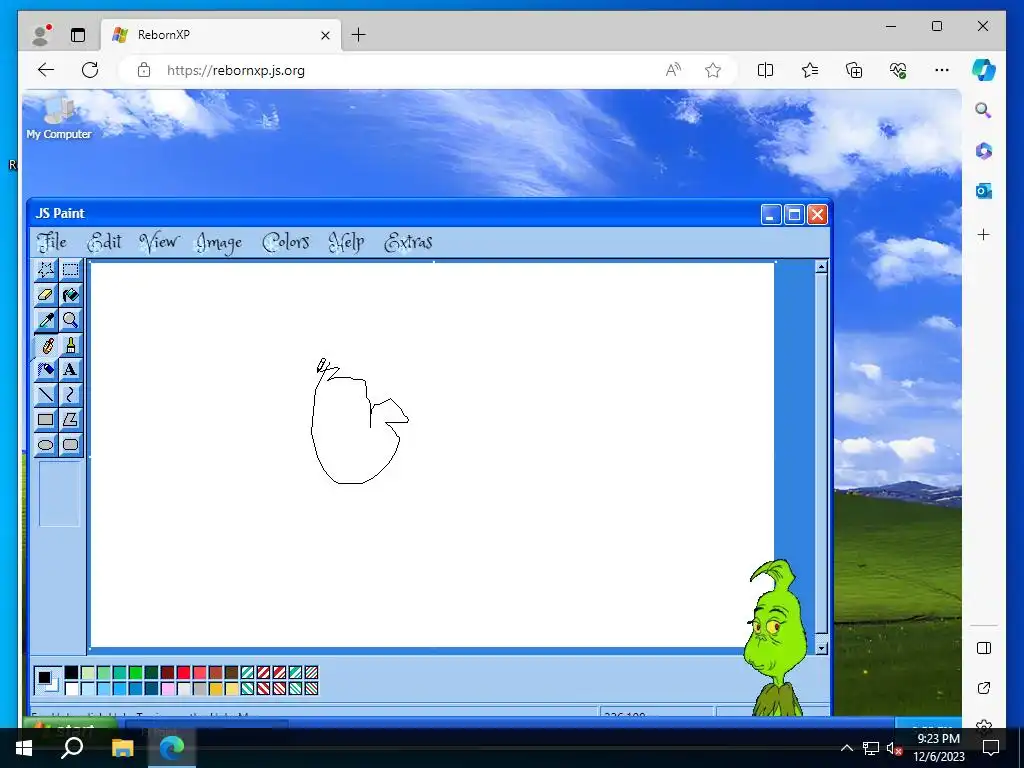Viewport: 1024px width, 768px height.
Task: Activate the Pick Color eyedropper tool
Action: 46,319
